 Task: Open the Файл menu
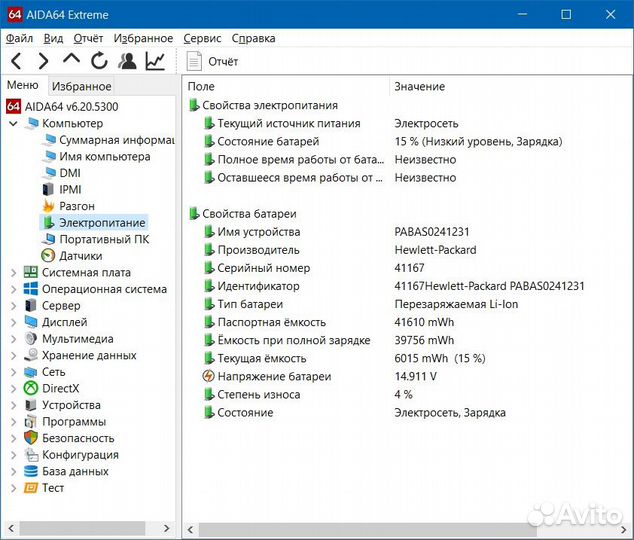click(19, 38)
